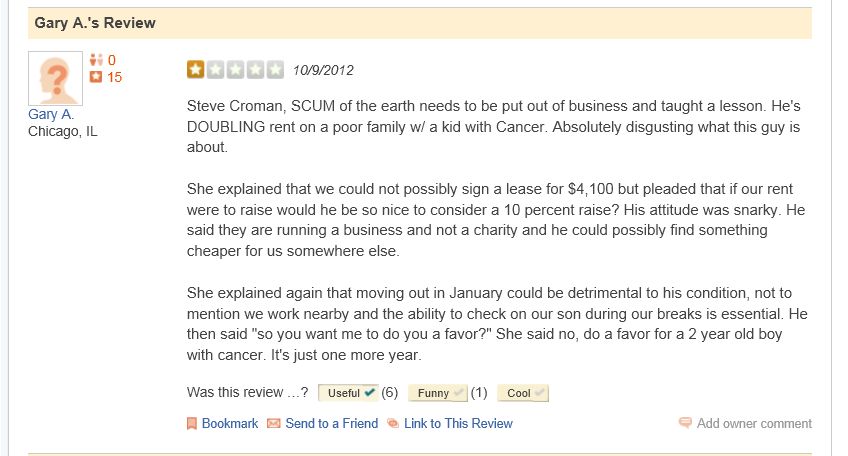Open Gary A.'s profile via name link

pos(51,114)
